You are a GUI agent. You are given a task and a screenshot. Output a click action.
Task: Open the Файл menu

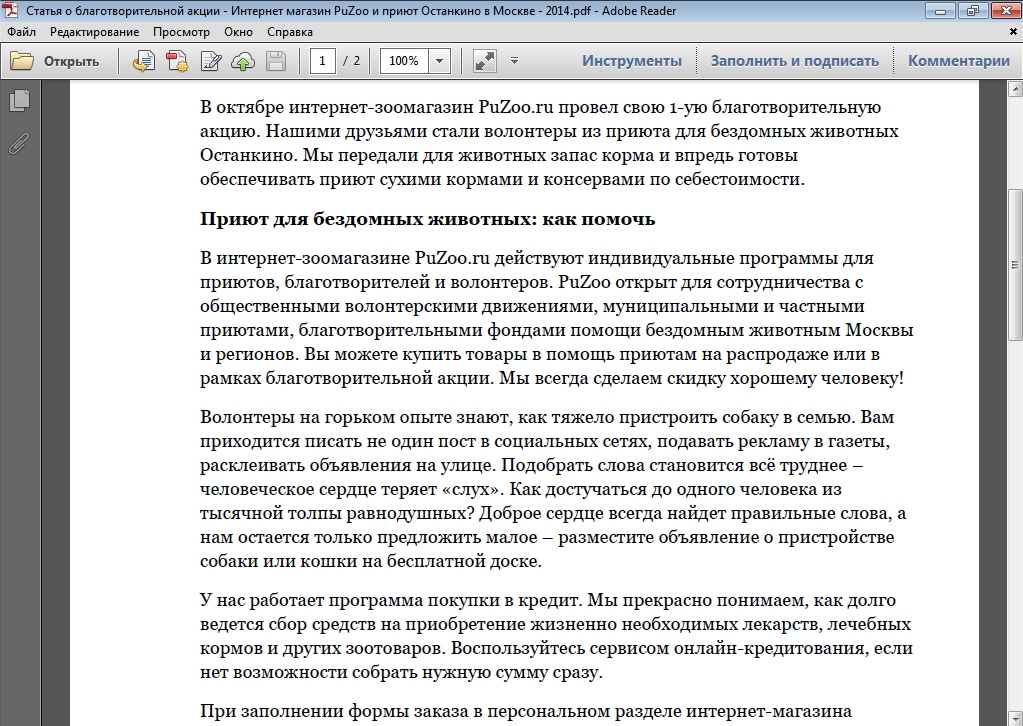22,32
